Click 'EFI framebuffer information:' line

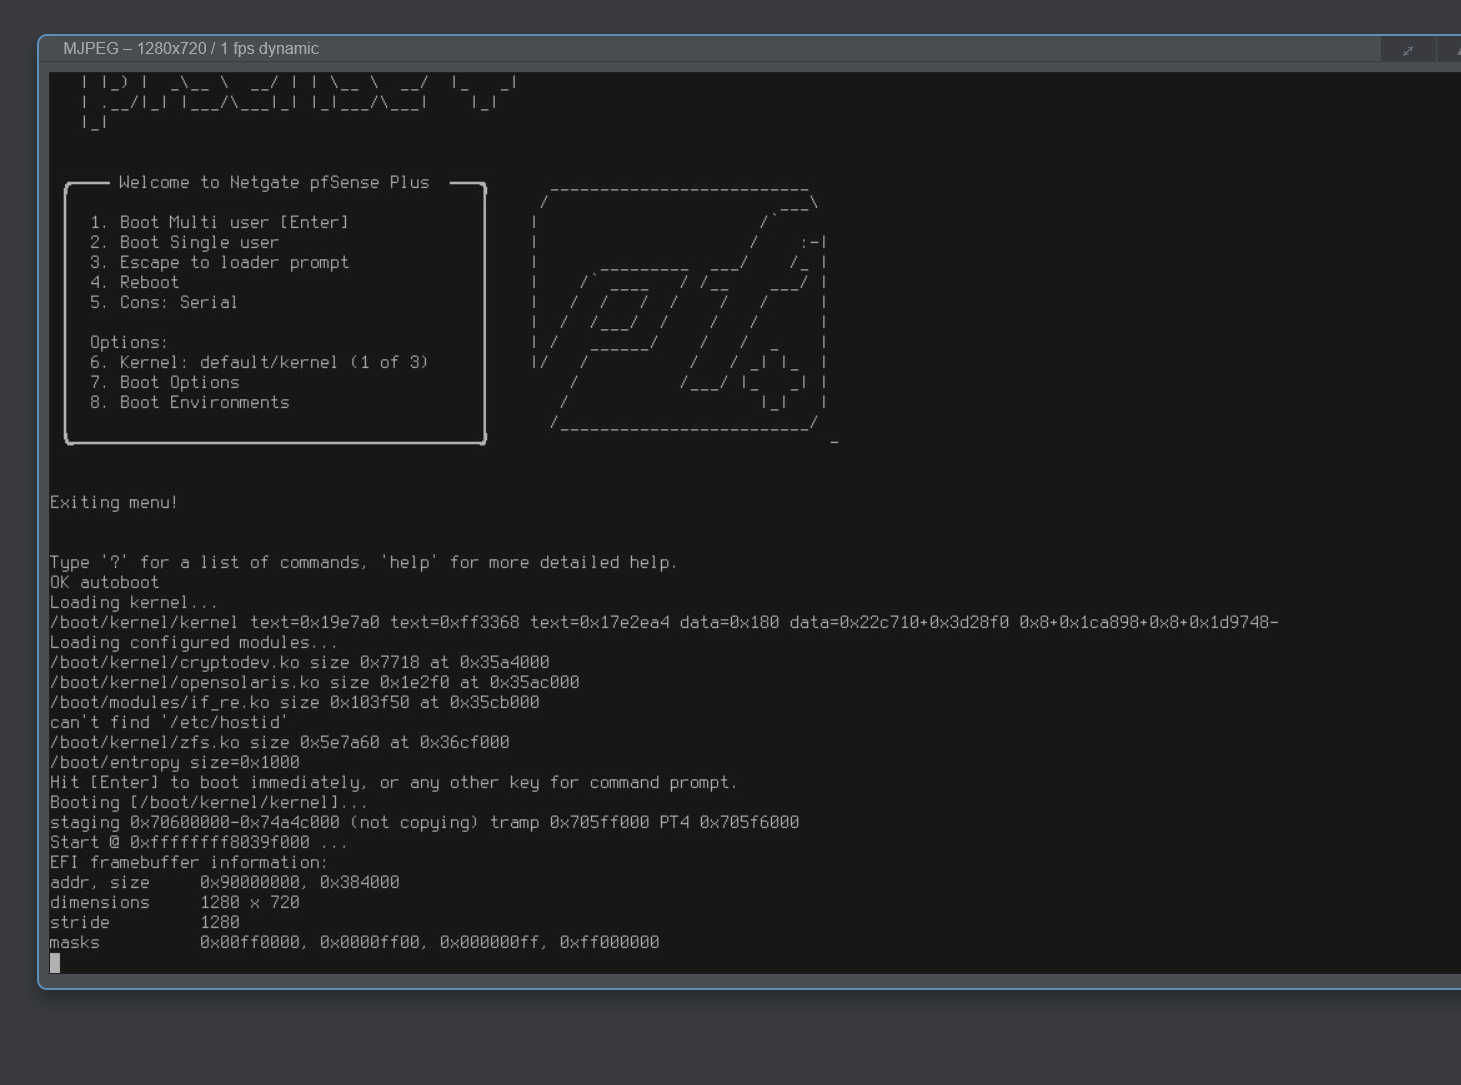tap(189, 862)
